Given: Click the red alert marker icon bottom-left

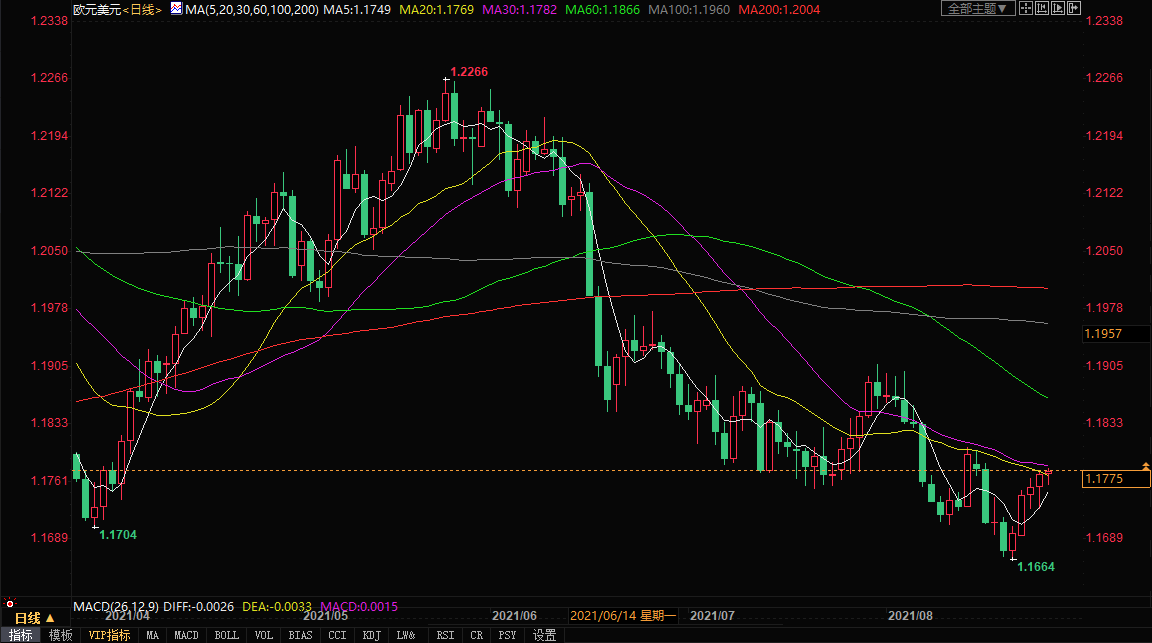Looking at the screenshot, I should point(11,604).
